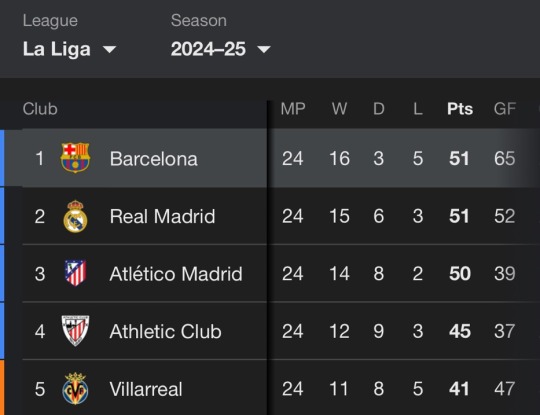The width and height of the screenshot is (540, 415).
Task: Open the La Liga league dropdown
Action: (x=70, y=49)
